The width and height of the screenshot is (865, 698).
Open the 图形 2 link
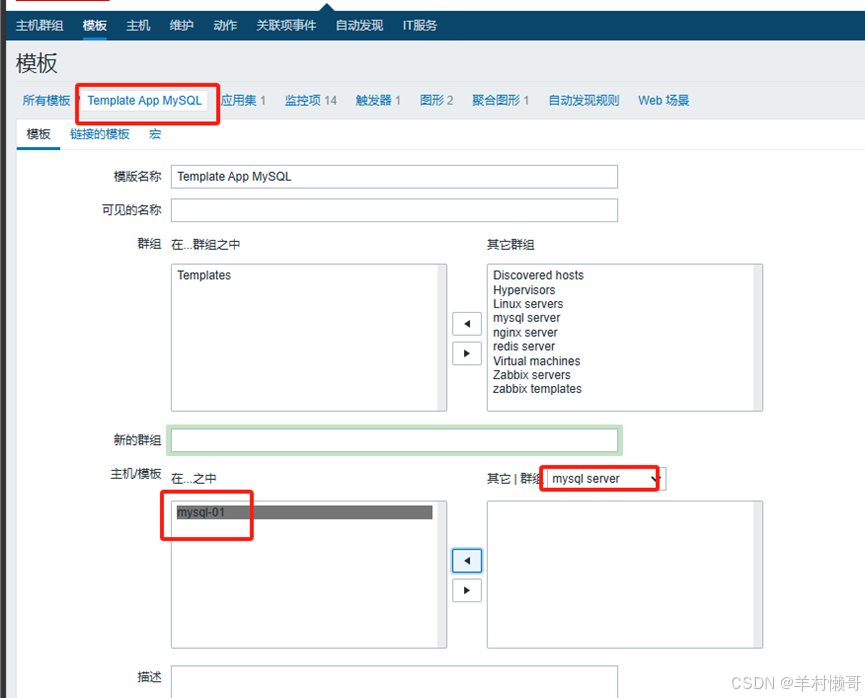click(x=436, y=100)
